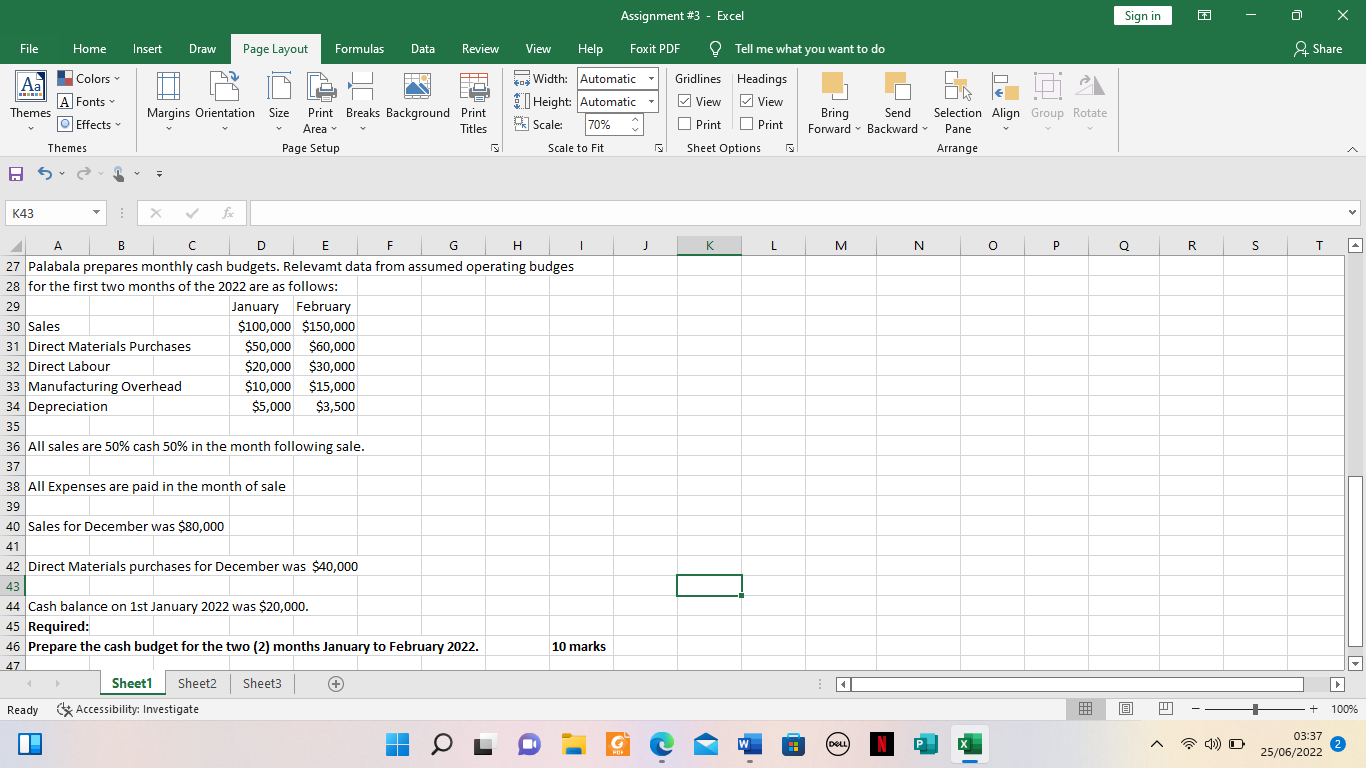Image resolution: width=1366 pixels, height=768 pixels.
Task: Switch to the Formulas ribbon tab
Action: [x=359, y=48]
